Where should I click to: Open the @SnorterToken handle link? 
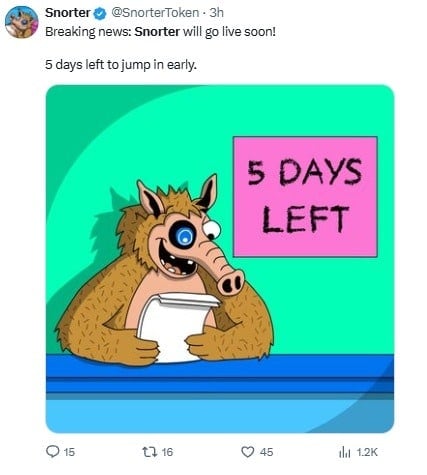155,13
